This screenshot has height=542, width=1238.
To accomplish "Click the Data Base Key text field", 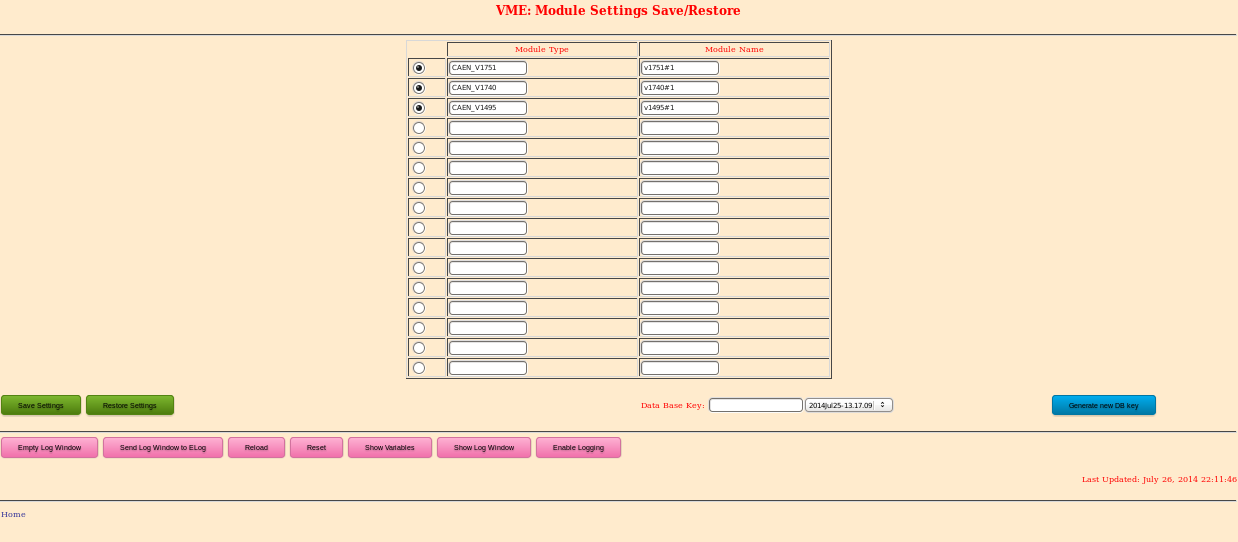I will click(x=755, y=405).
